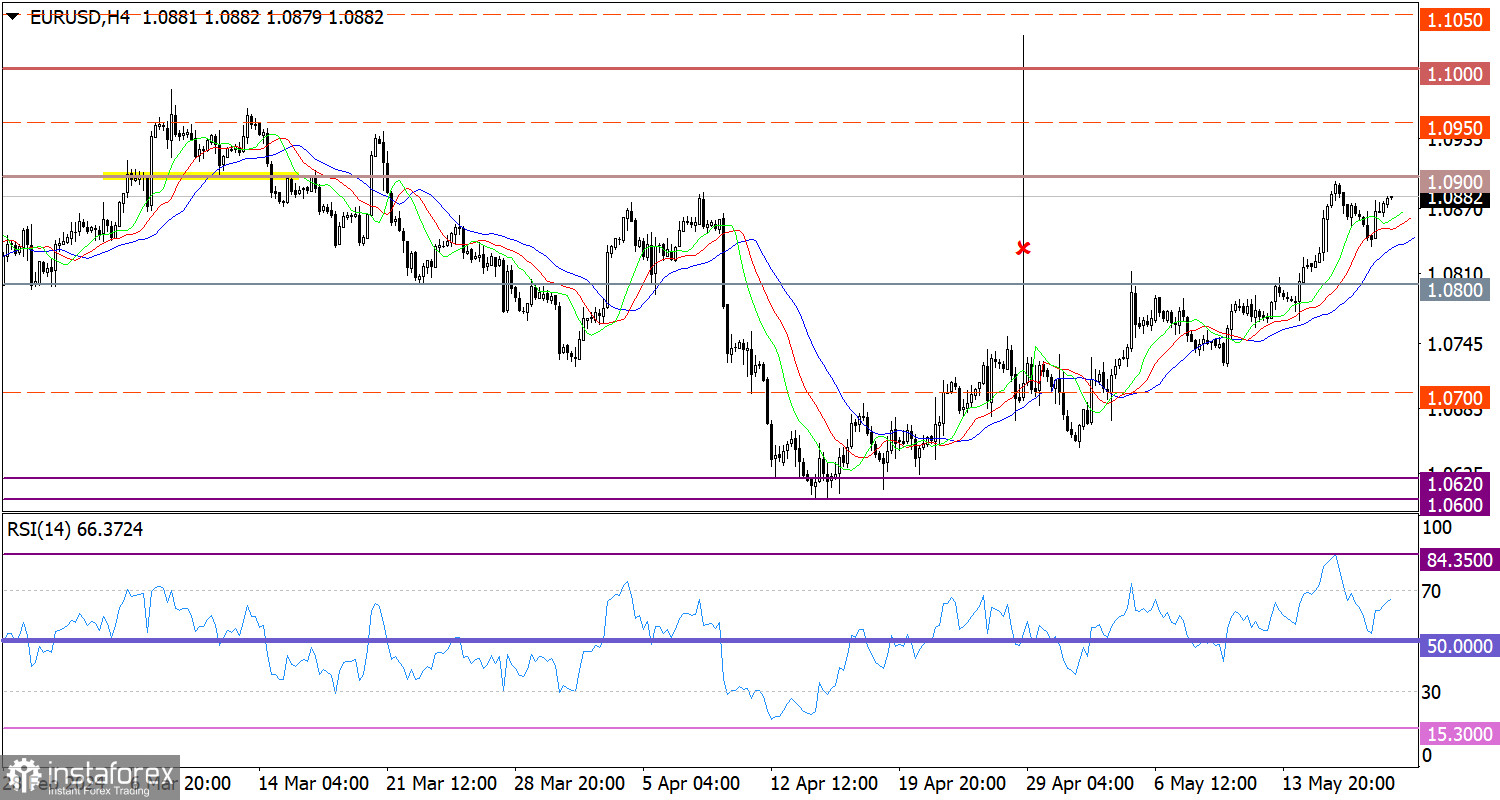Click the RSI 50.0000 level label
This screenshot has width=1500, height=800.
pyautogui.click(x=1460, y=647)
